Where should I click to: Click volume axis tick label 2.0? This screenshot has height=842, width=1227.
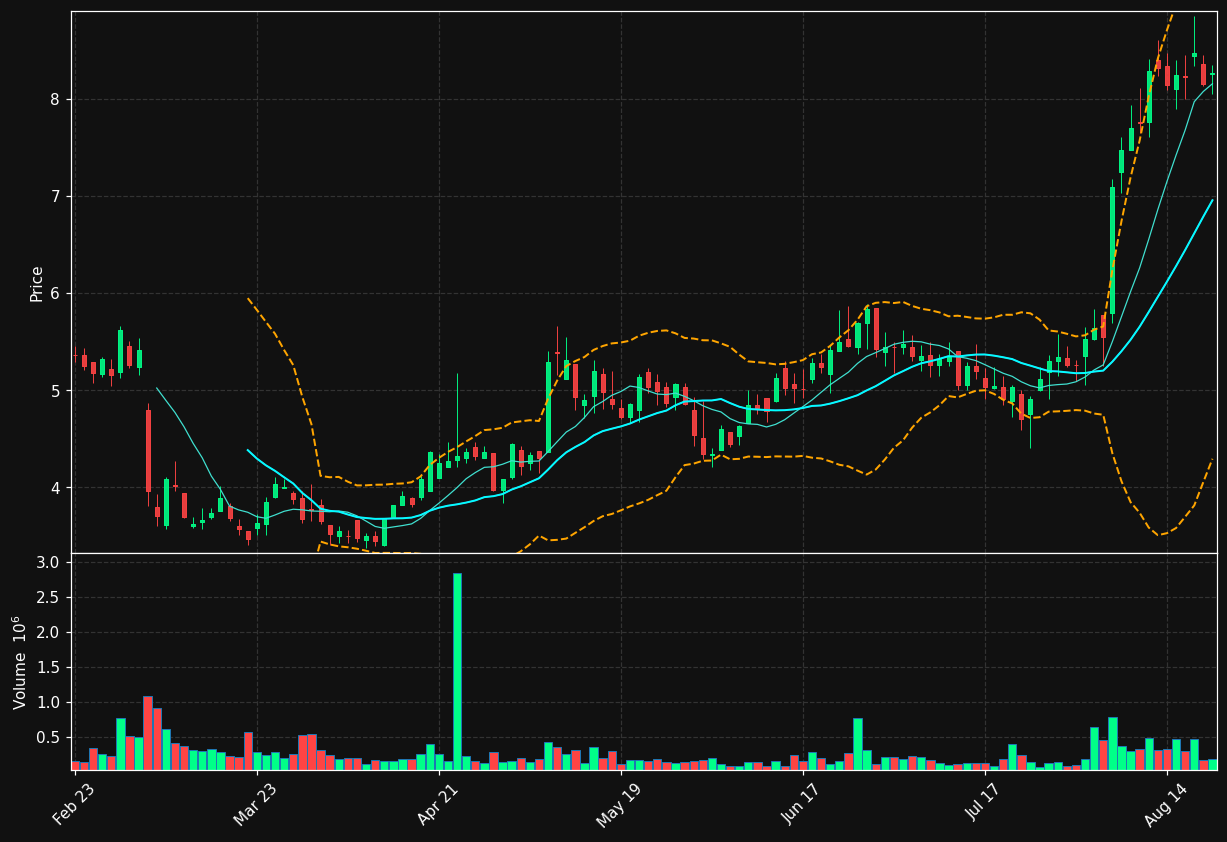pos(49,633)
